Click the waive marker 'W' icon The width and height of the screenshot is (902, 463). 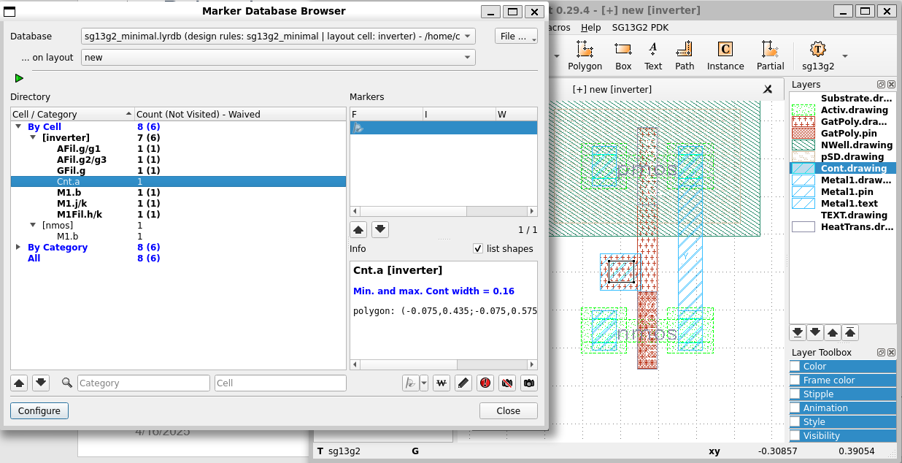click(441, 383)
